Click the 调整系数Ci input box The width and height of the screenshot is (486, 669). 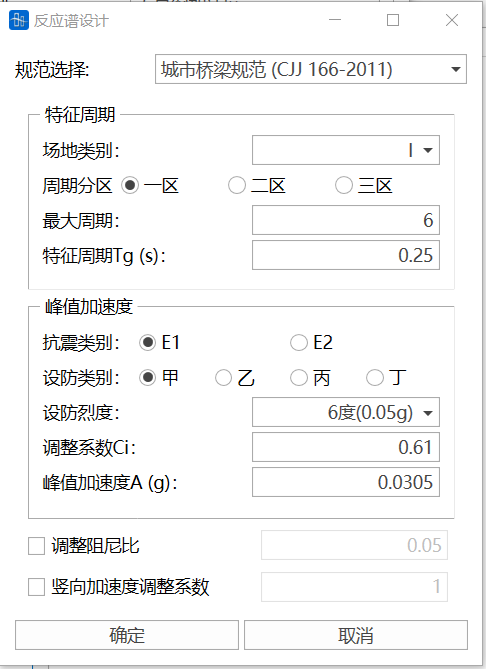point(346,447)
